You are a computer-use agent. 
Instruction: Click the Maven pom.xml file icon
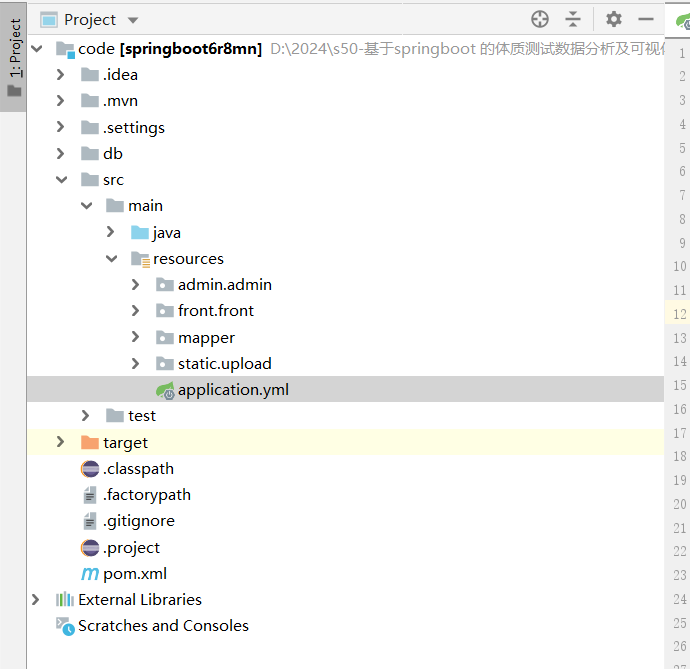click(x=90, y=574)
